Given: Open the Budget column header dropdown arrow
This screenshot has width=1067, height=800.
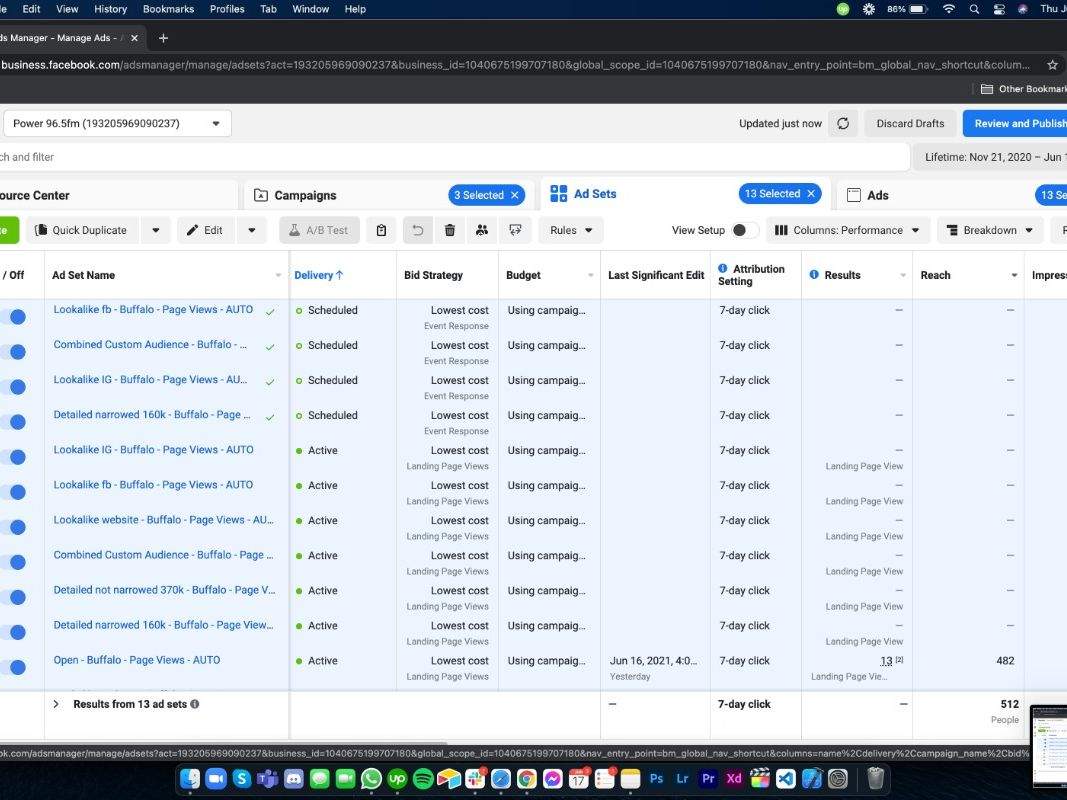Looking at the screenshot, I should 591,276.
